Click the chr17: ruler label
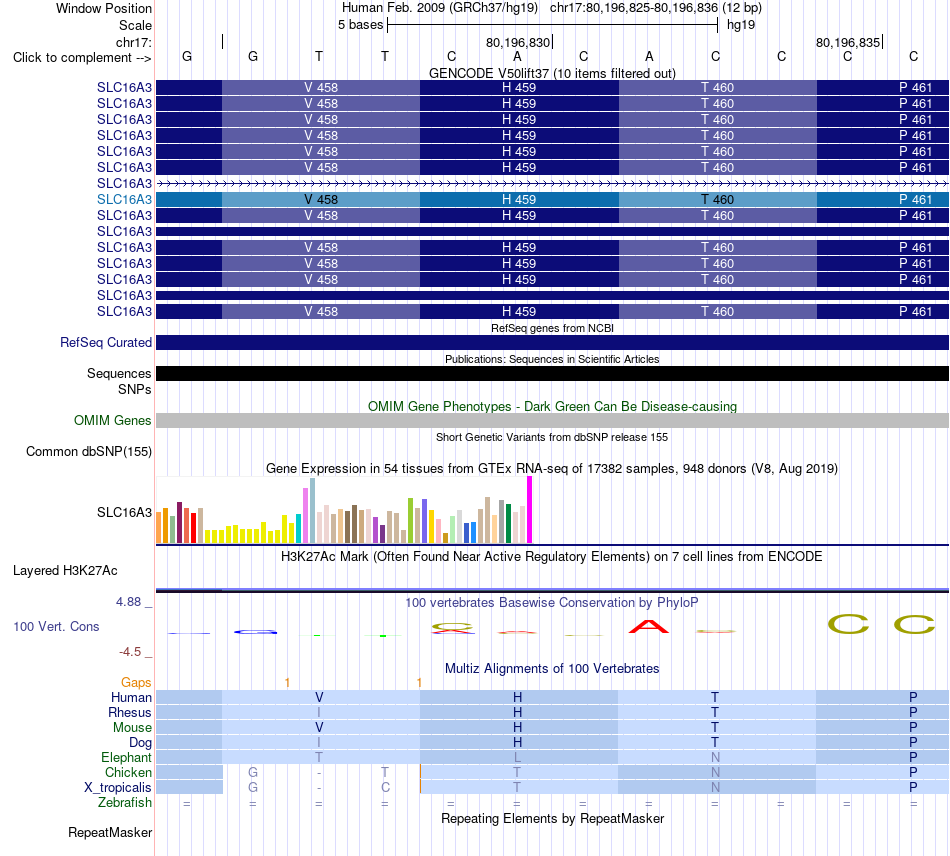The image size is (950, 856). click(x=133, y=42)
